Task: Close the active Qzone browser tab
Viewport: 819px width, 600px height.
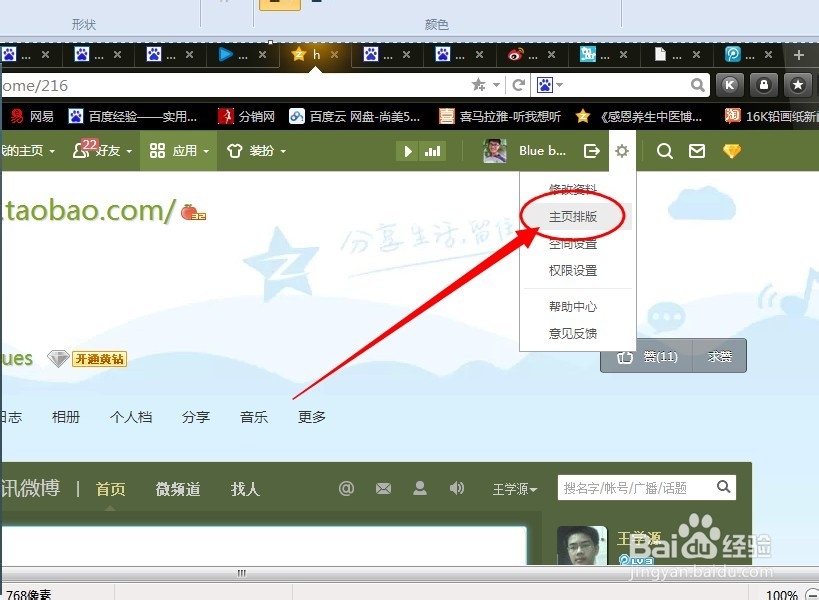Action: pyautogui.click(x=334, y=54)
